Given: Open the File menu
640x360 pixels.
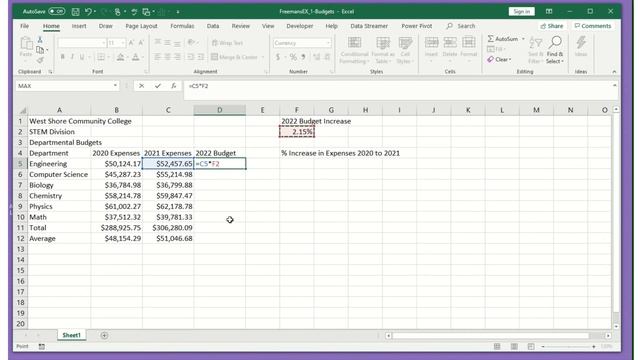Looking at the screenshot, I should (x=24, y=26).
